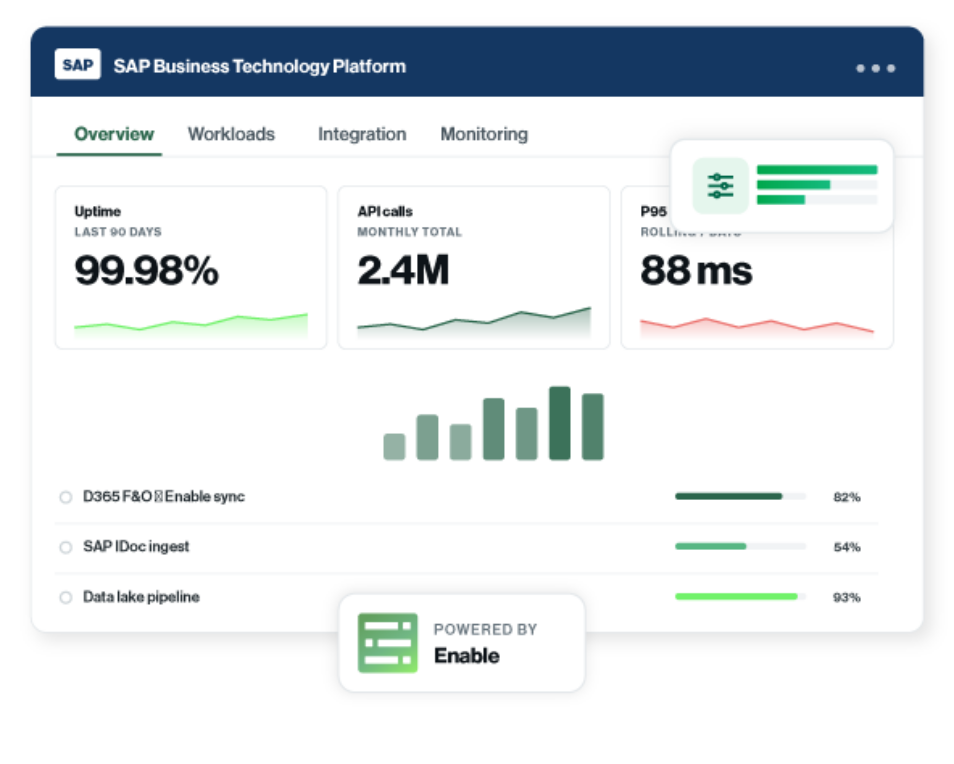Screen dimensions: 954x764
Task: Open the three-dot more options menu
Action: click(876, 68)
